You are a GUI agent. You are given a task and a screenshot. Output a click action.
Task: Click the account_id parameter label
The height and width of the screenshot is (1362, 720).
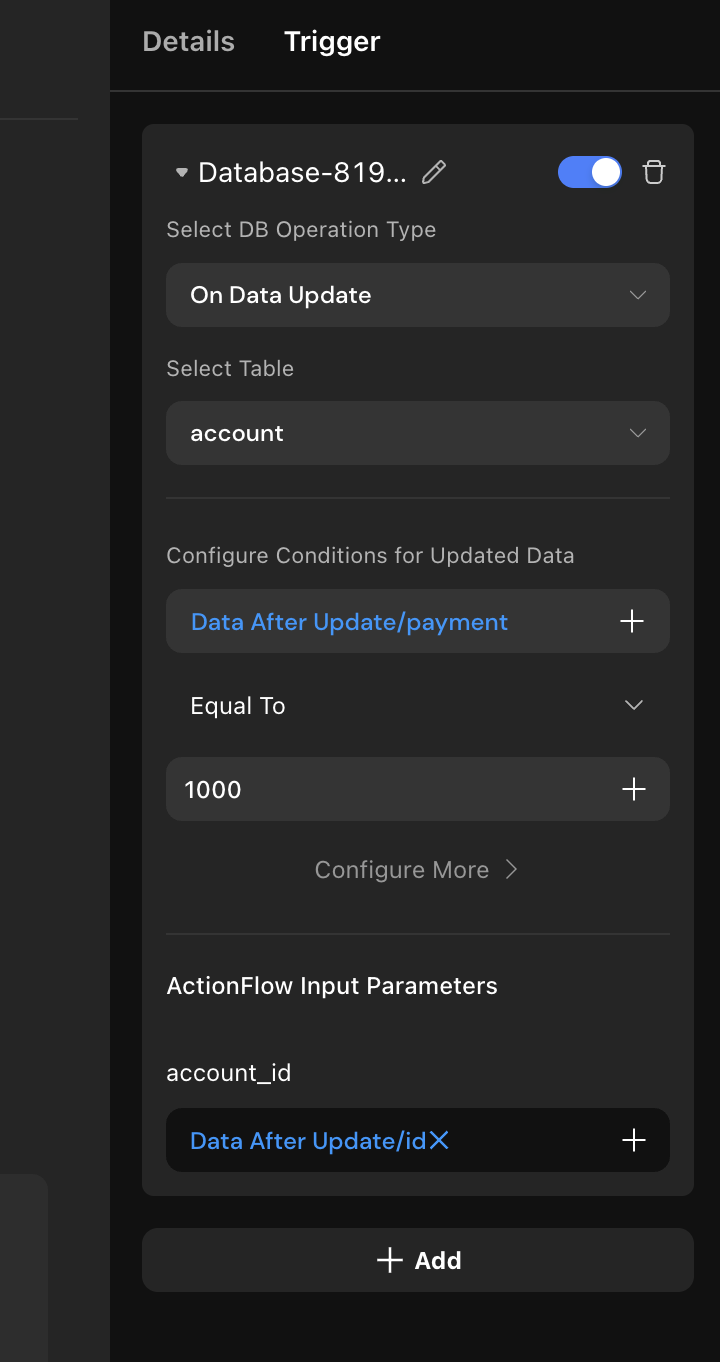point(229,1073)
